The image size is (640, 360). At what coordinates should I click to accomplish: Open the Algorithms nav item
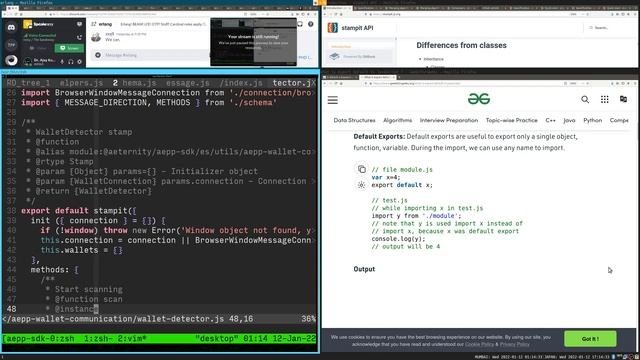pos(398,120)
